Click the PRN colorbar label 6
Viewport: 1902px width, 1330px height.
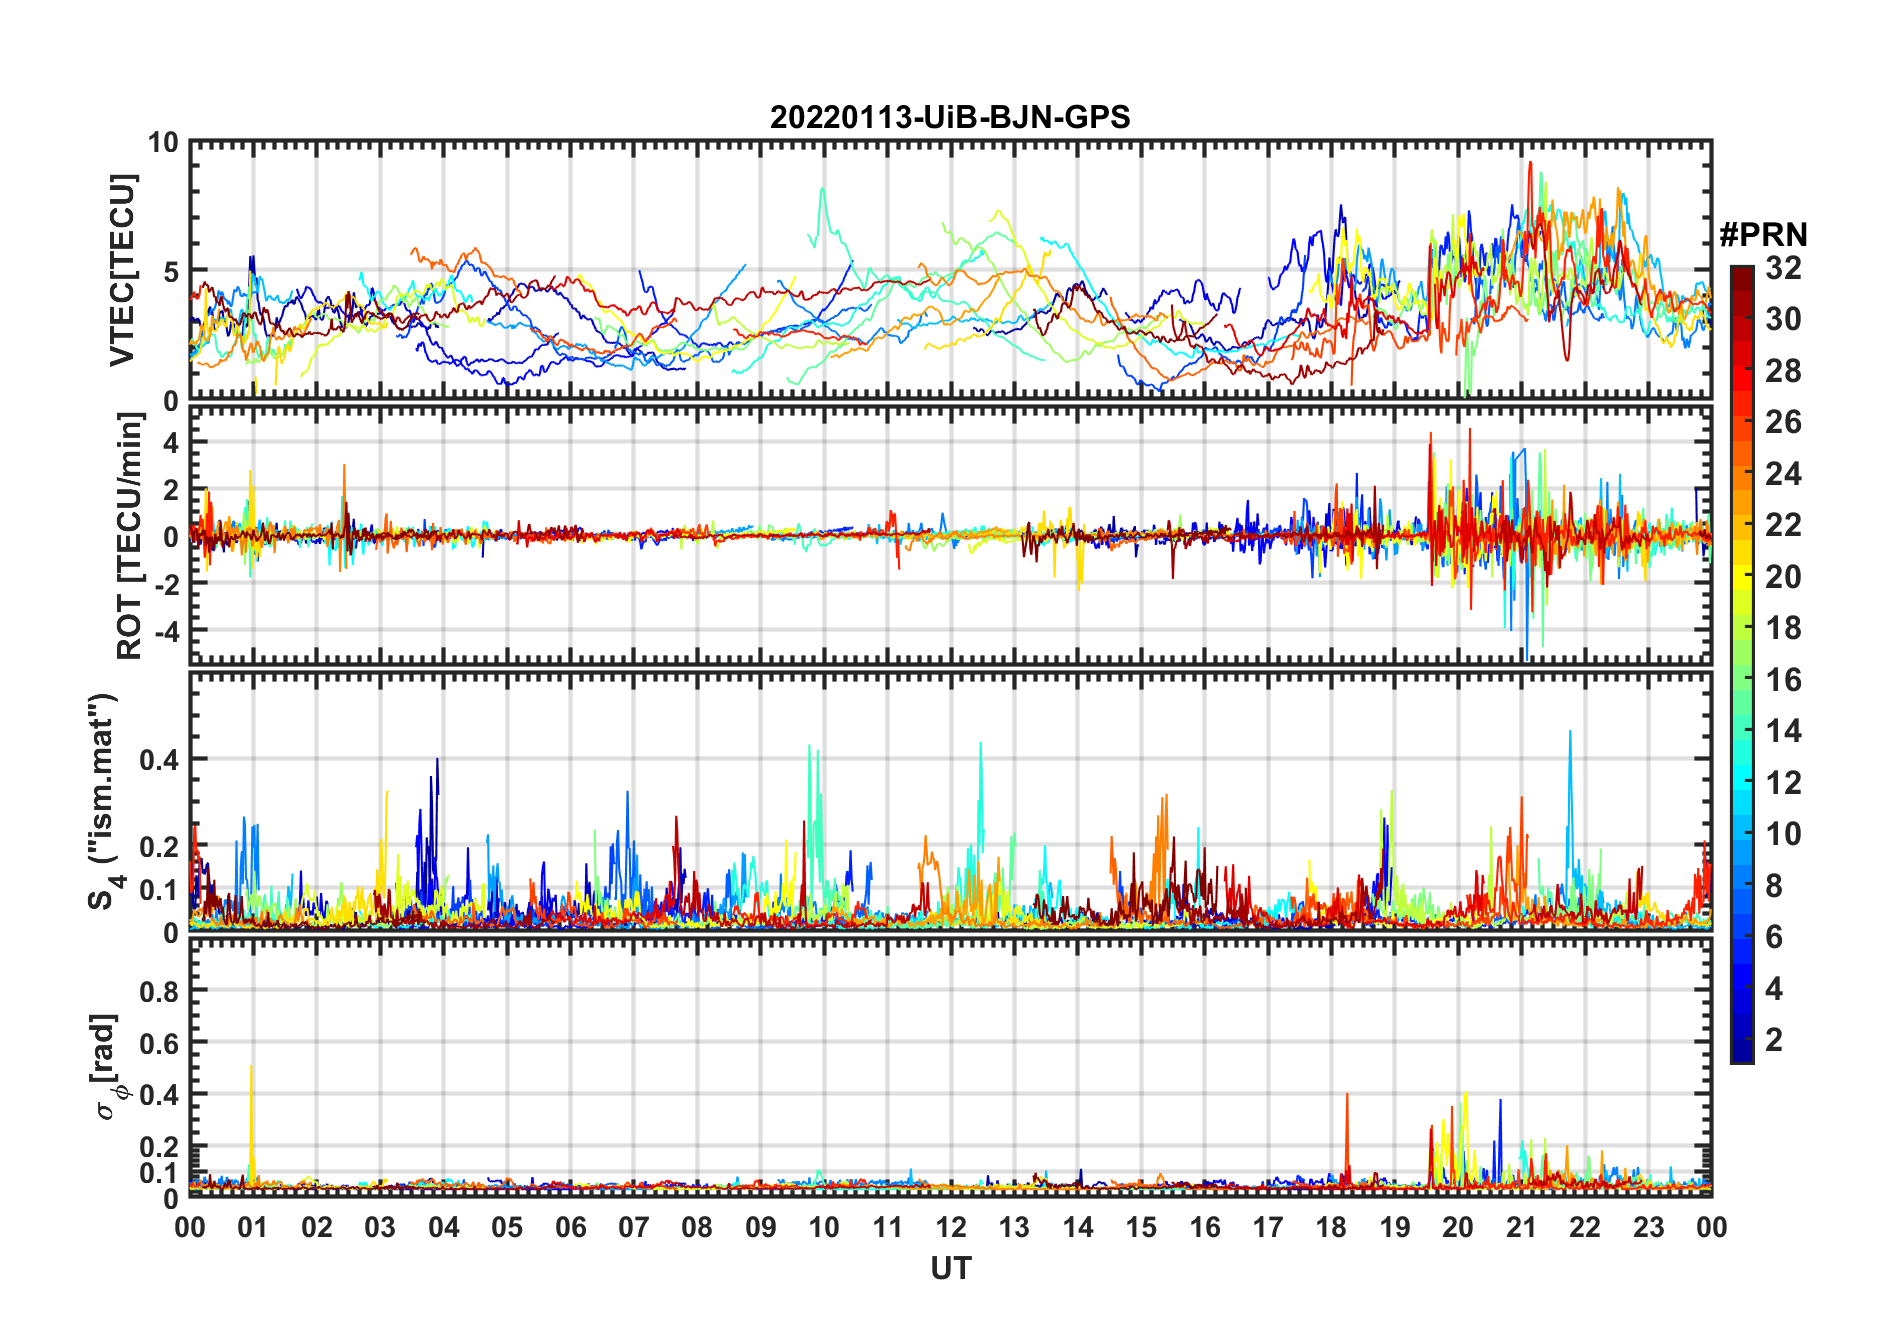tap(1774, 937)
